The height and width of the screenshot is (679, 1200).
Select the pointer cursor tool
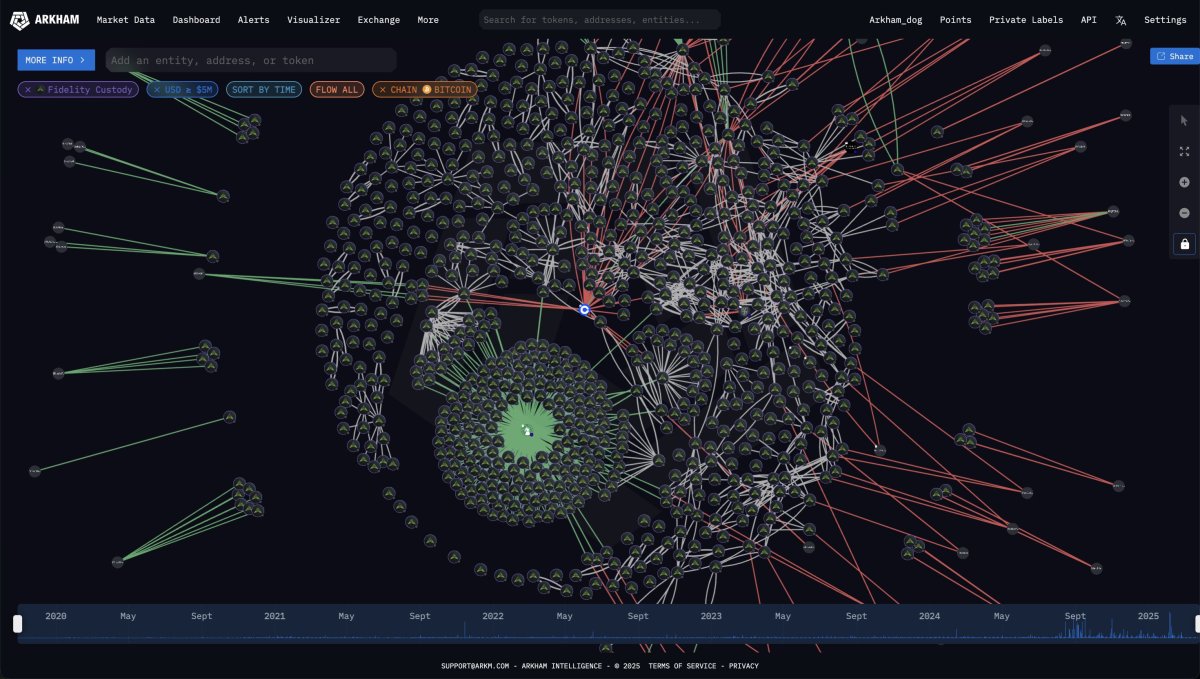coord(1184,121)
